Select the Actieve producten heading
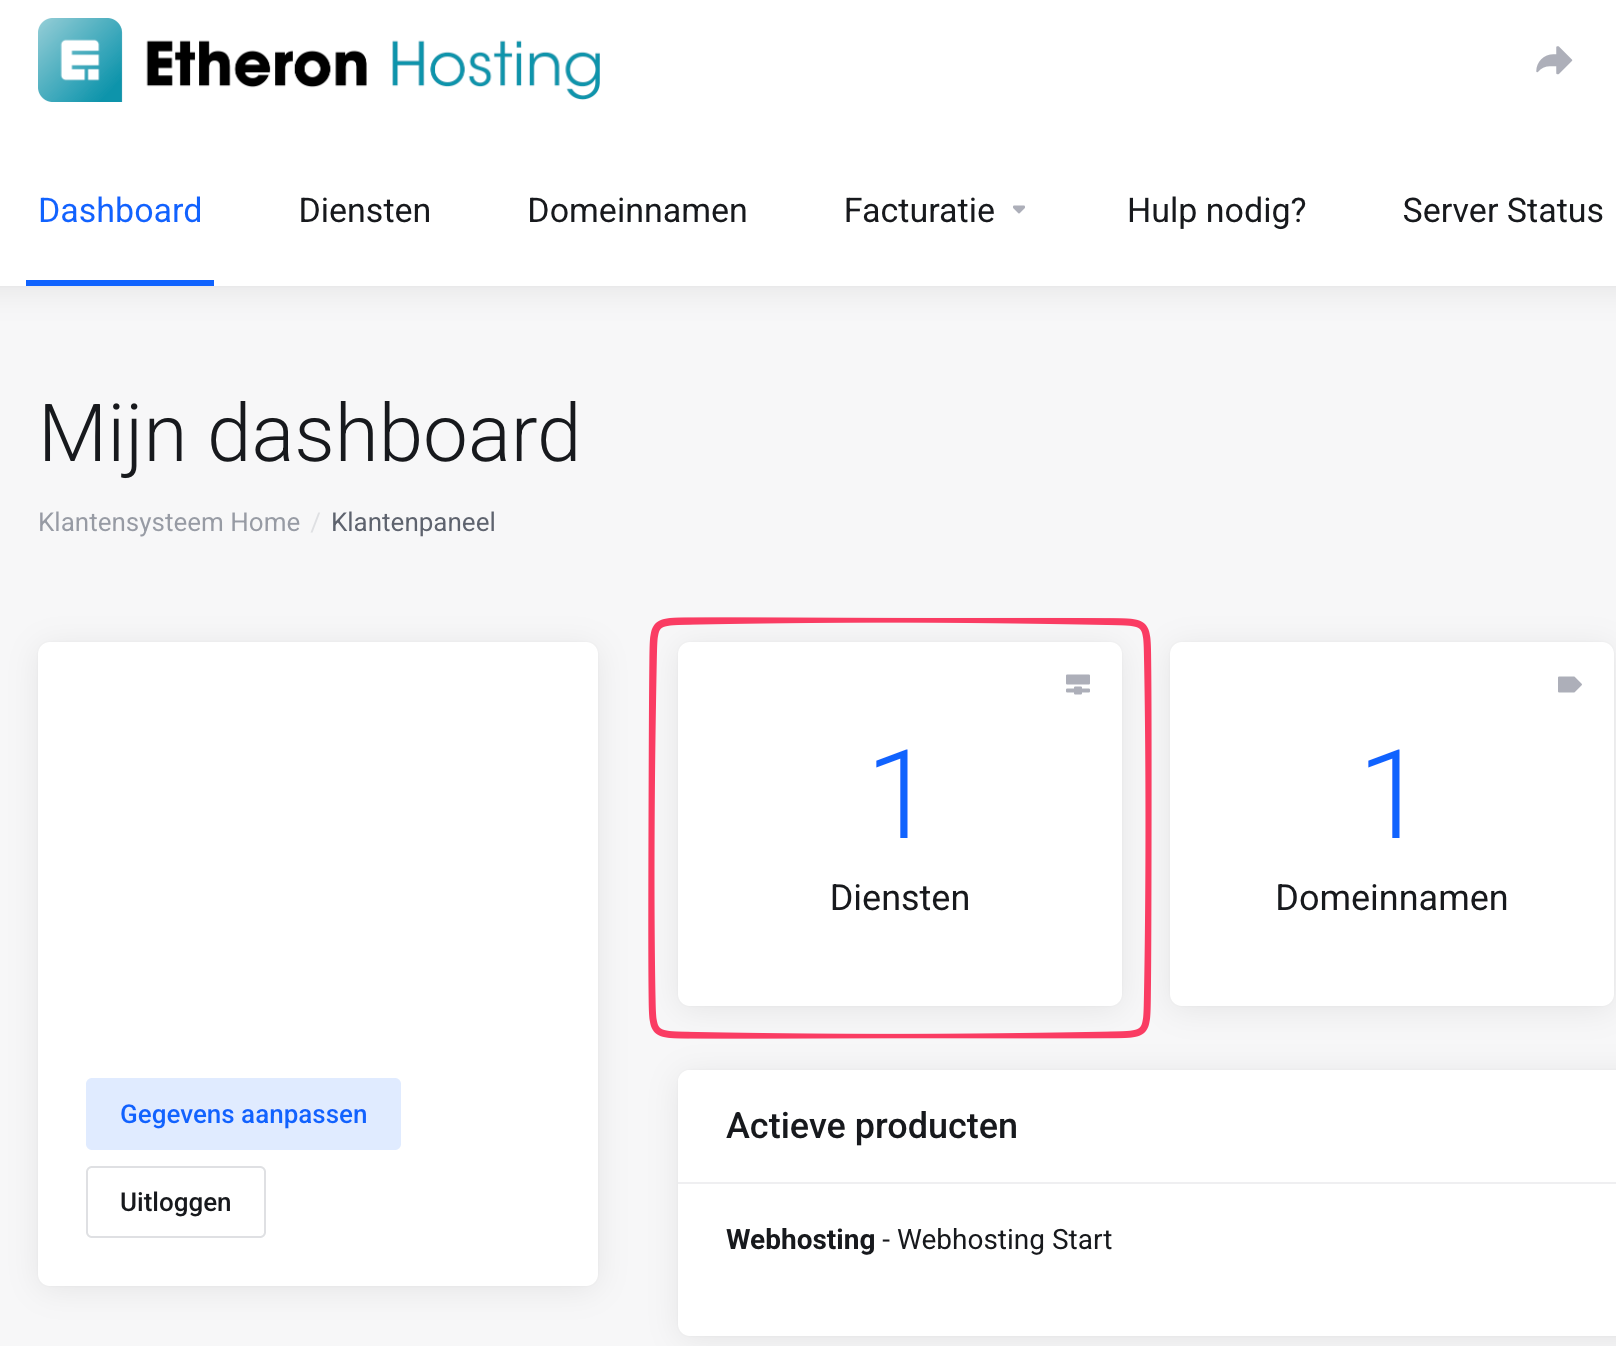Screen dimensions: 1616x1346 (871, 1126)
